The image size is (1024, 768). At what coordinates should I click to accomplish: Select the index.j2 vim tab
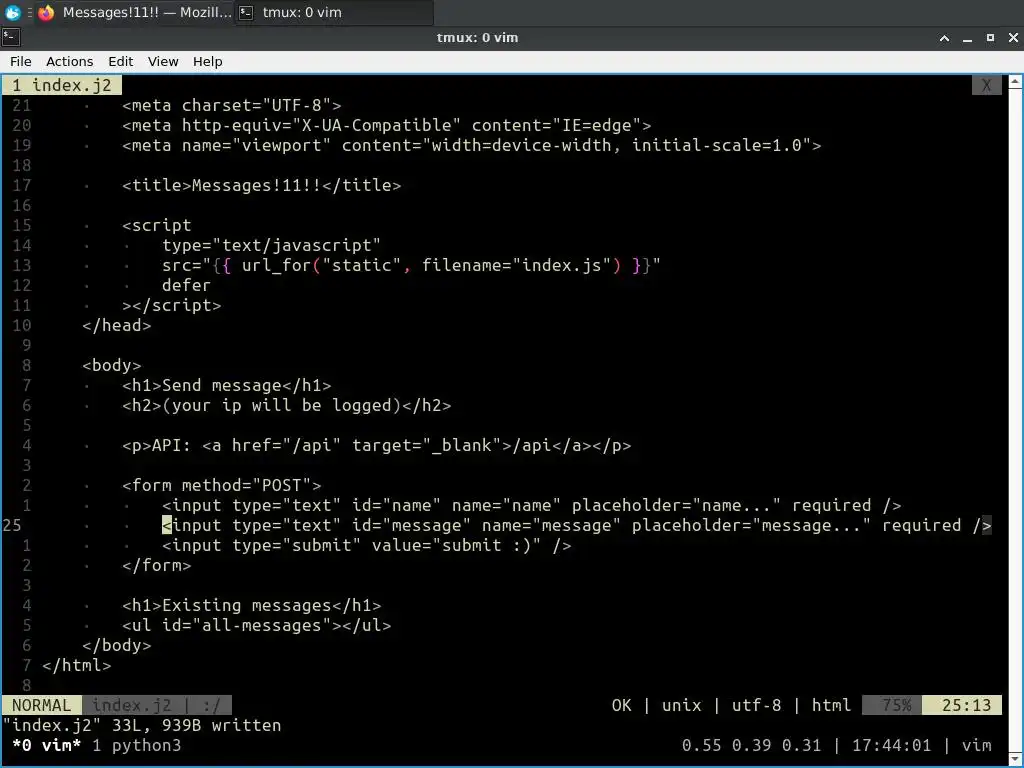[62, 85]
